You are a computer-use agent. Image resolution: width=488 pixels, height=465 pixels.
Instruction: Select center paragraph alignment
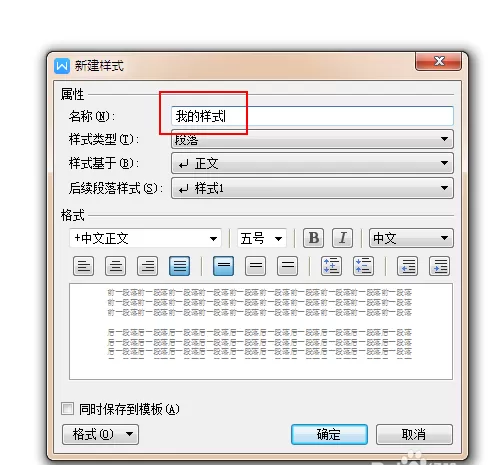(115, 266)
